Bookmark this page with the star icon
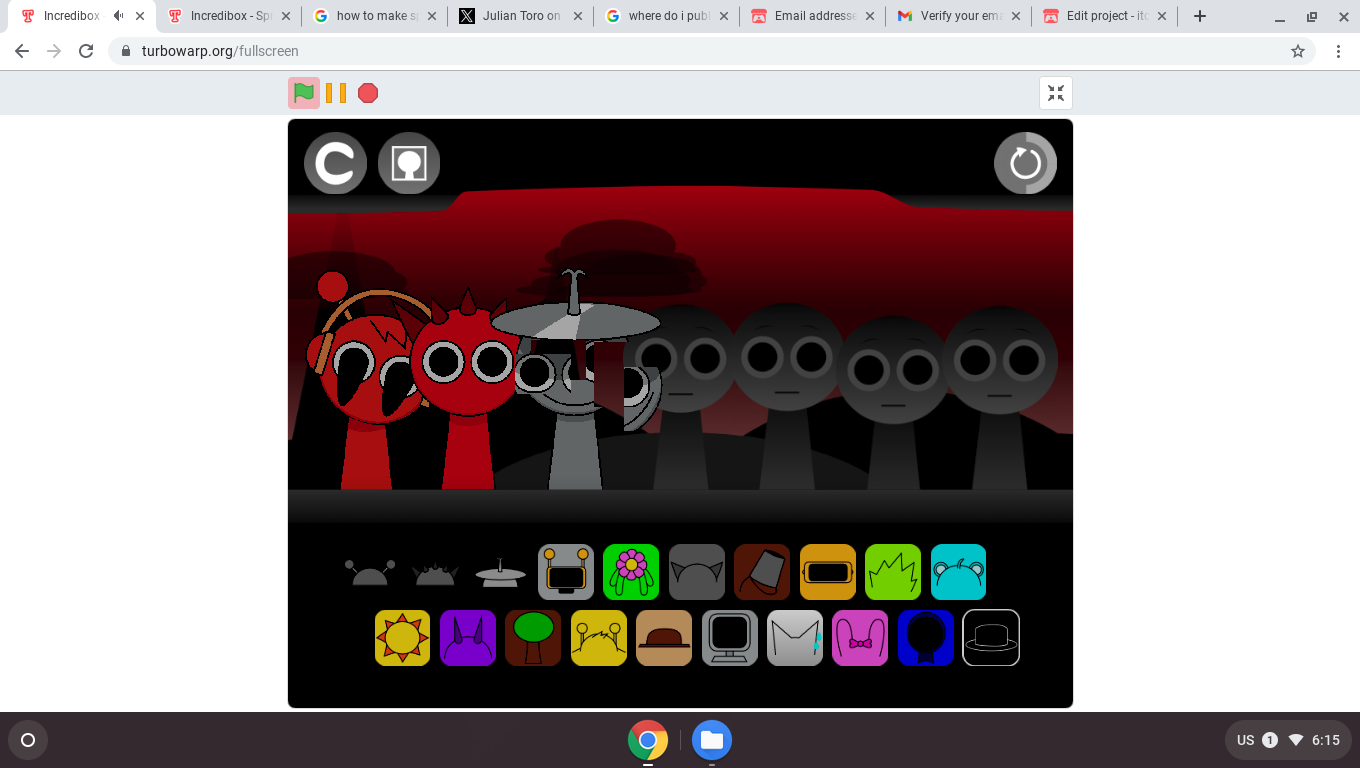 1298,51
